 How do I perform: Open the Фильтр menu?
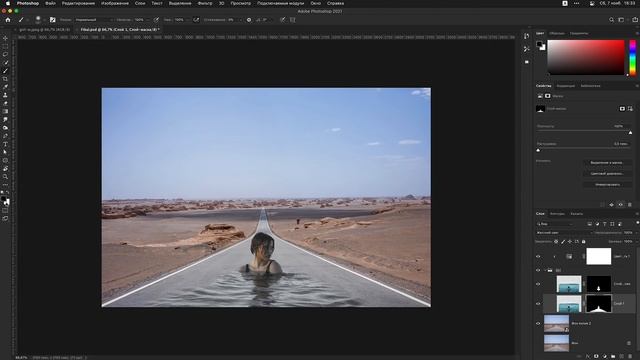click(204, 3)
